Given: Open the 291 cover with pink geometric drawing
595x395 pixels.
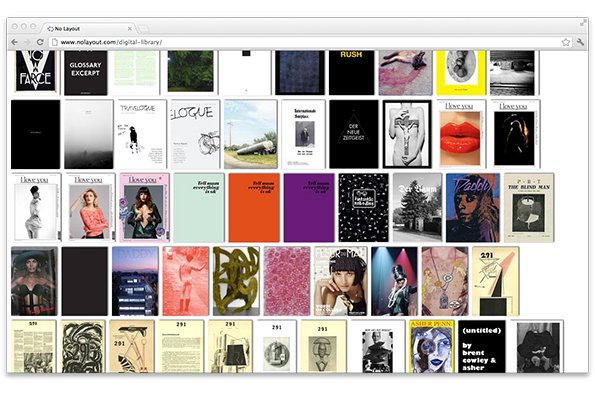Looking at the screenshot, I should pos(496,281).
